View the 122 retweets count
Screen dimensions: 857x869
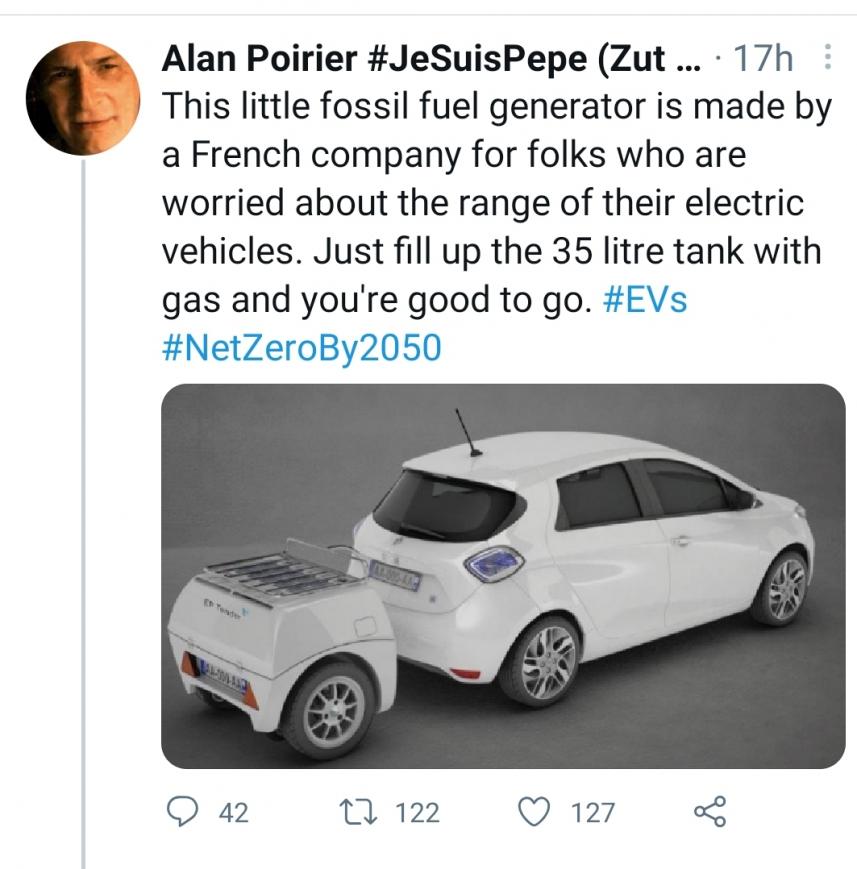point(417,813)
